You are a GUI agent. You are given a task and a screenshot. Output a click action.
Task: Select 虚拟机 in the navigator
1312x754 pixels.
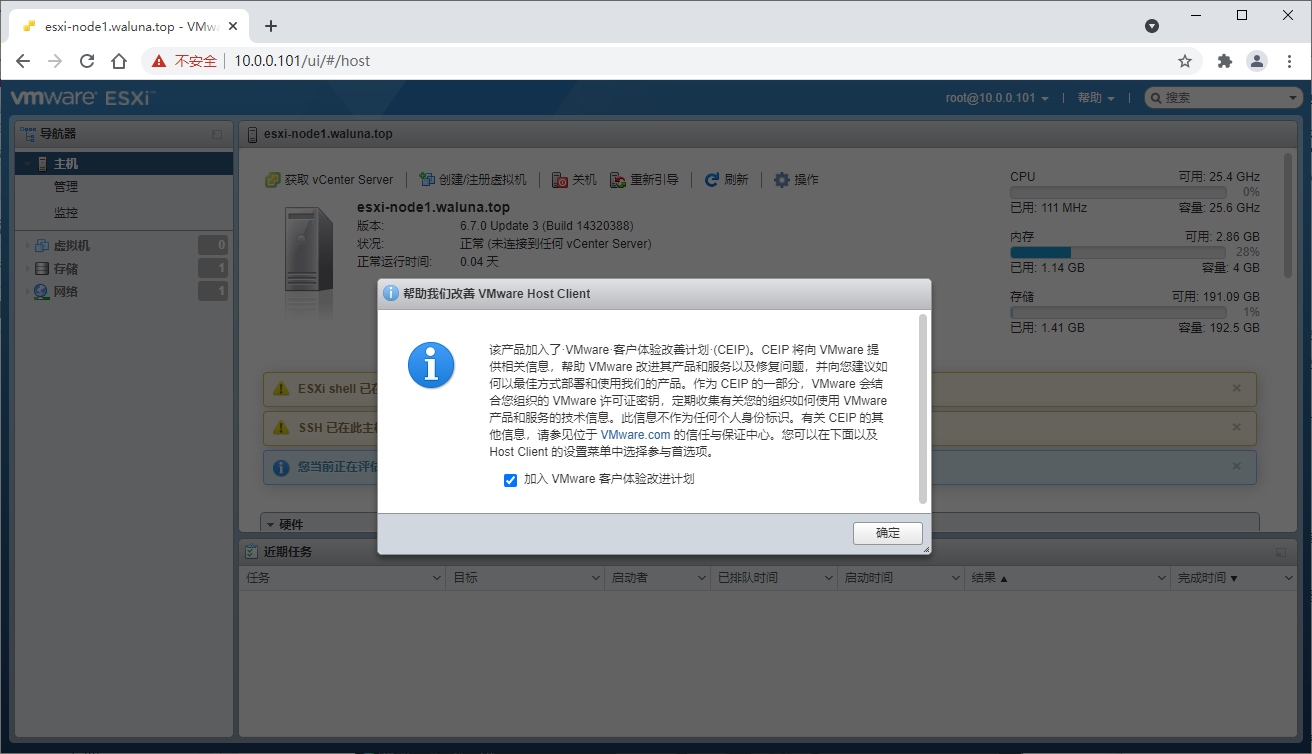[x=71, y=245]
